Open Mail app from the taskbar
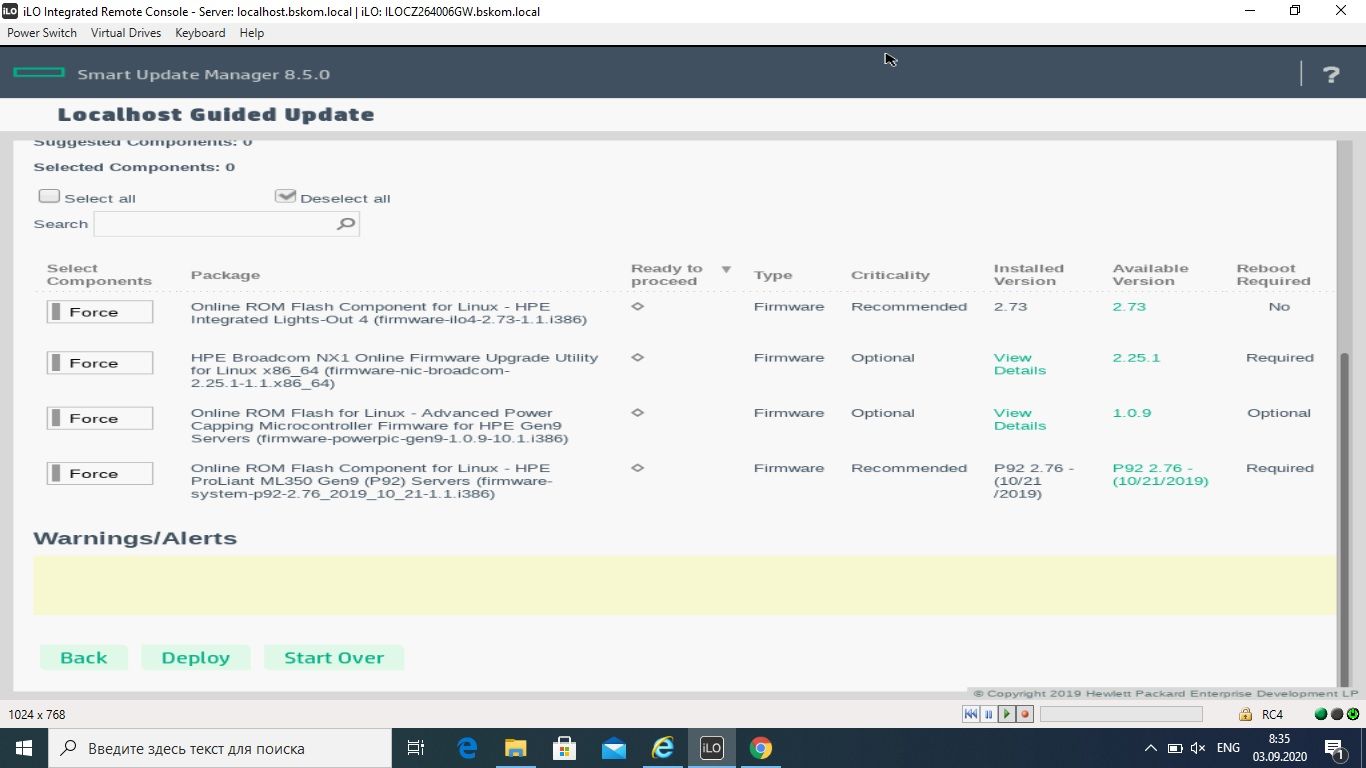The height and width of the screenshot is (768, 1366). [x=614, y=748]
